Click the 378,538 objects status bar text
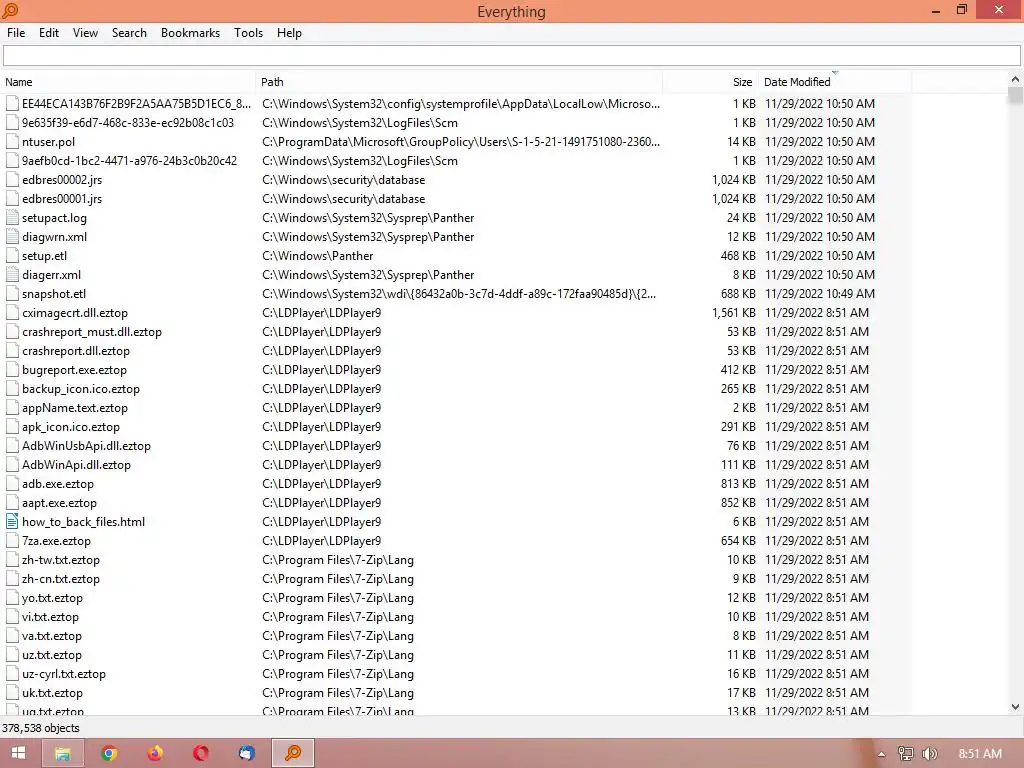 [40, 728]
